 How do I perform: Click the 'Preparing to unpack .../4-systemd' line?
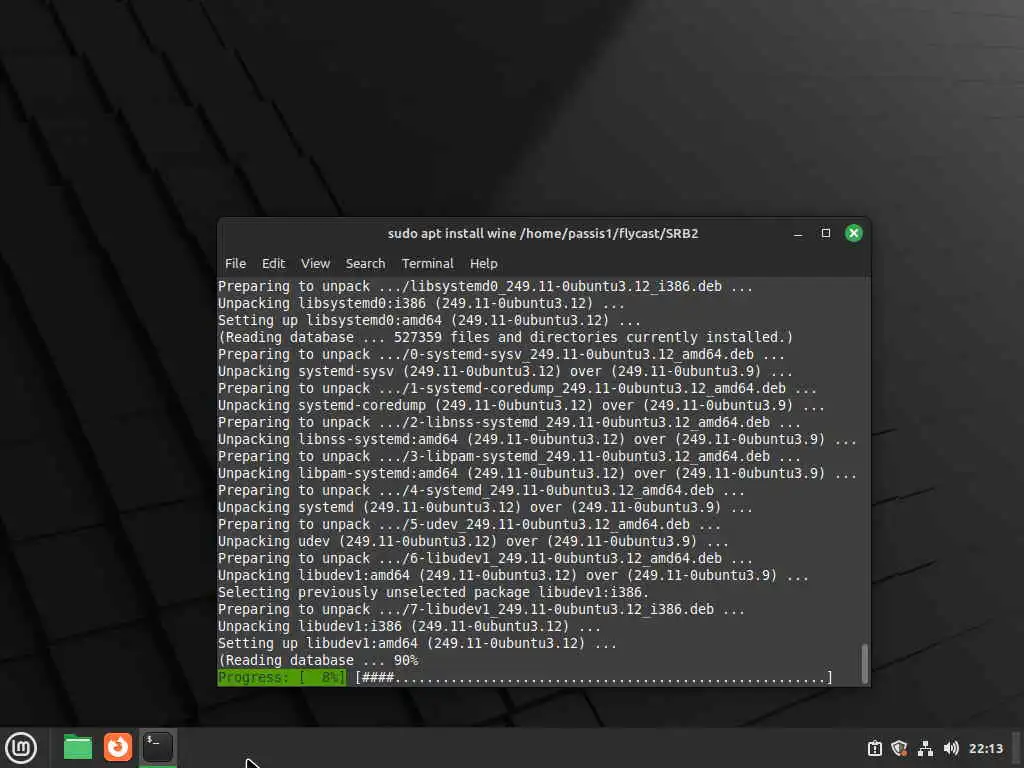pos(481,490)
